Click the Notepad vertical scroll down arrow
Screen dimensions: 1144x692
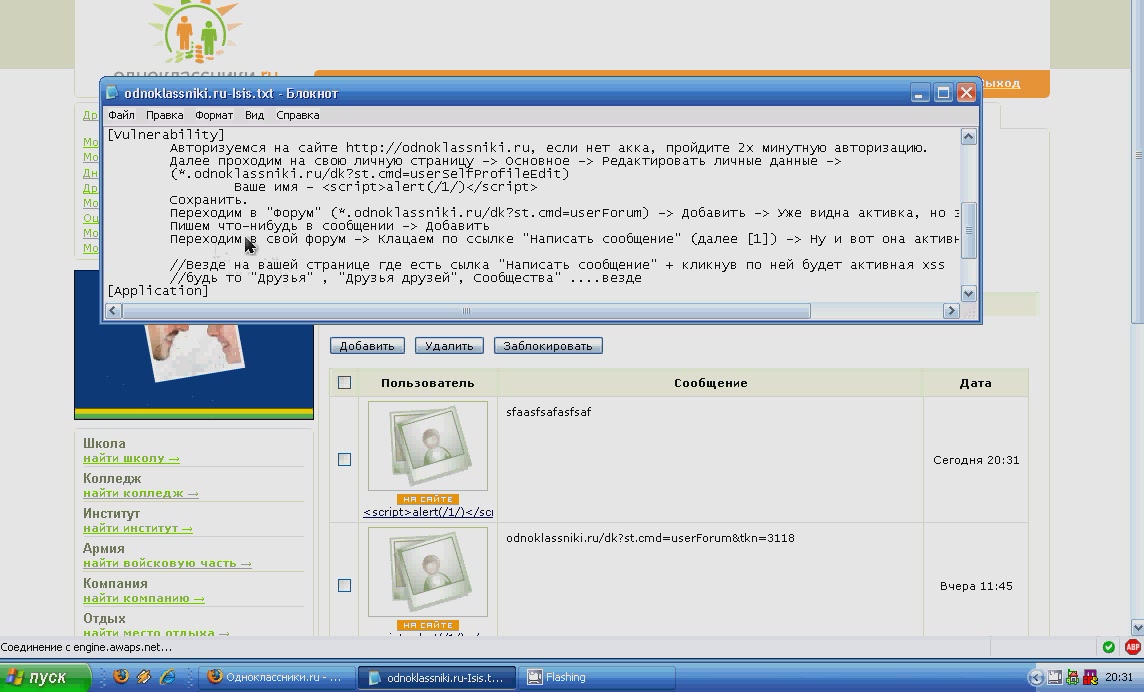pos(968,293)
